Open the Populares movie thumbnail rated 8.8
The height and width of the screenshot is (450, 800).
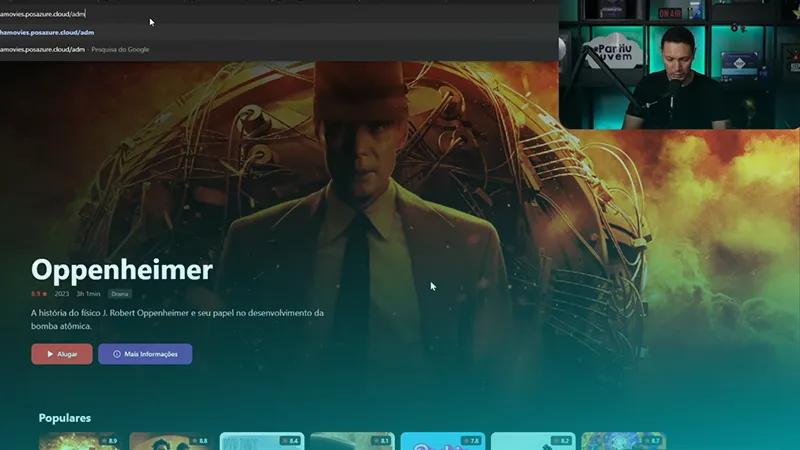tap(170, 441)
